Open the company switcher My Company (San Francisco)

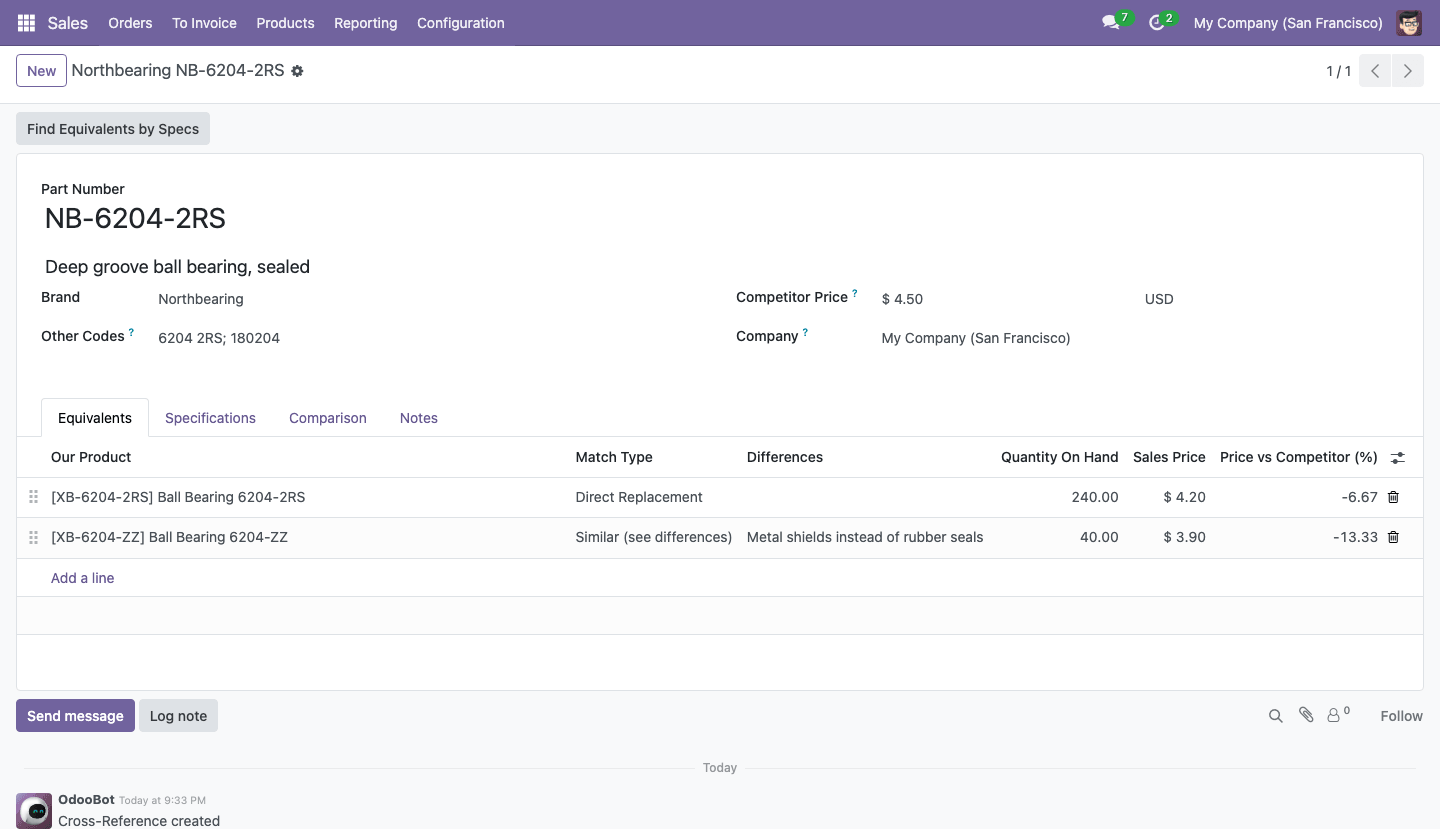pyautogui.click(x=1288, y=23)
